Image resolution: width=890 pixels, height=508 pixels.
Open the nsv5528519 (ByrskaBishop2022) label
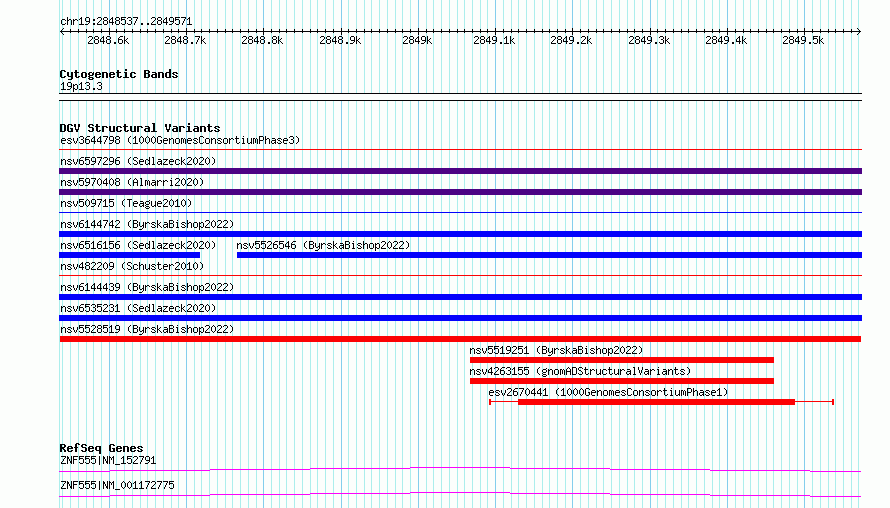(147, 329)
